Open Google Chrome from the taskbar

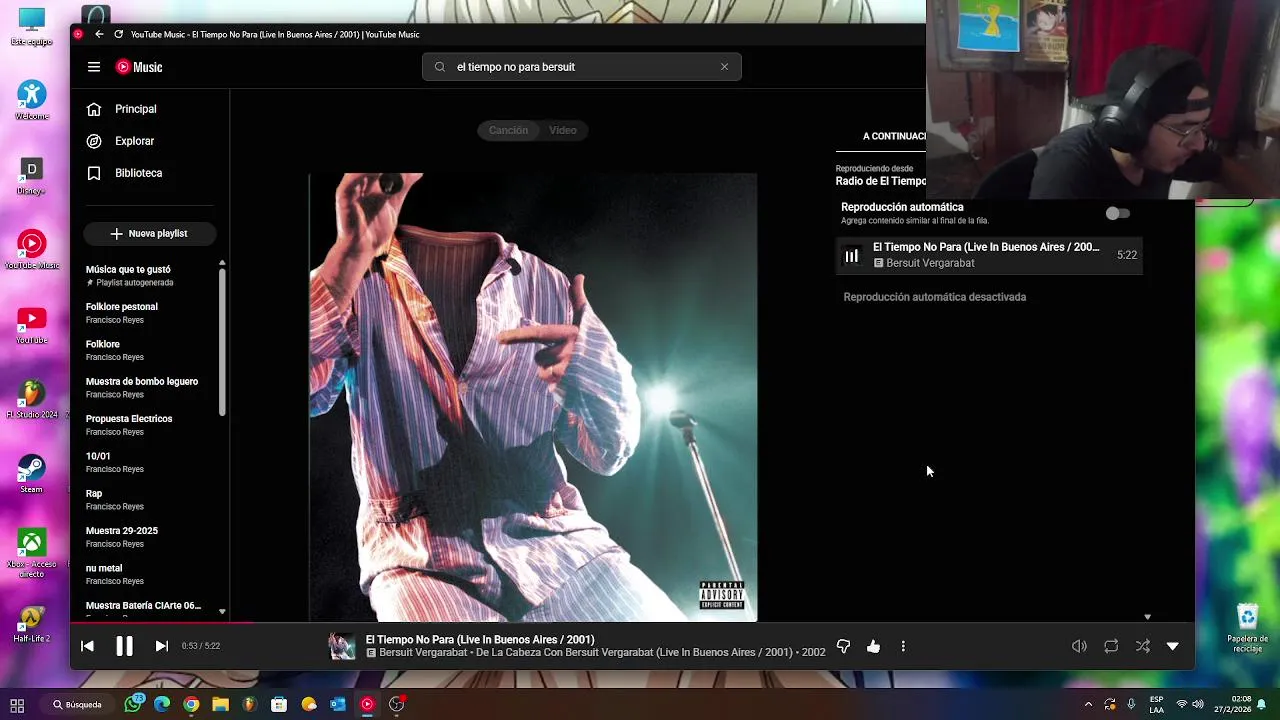(191, 704)
